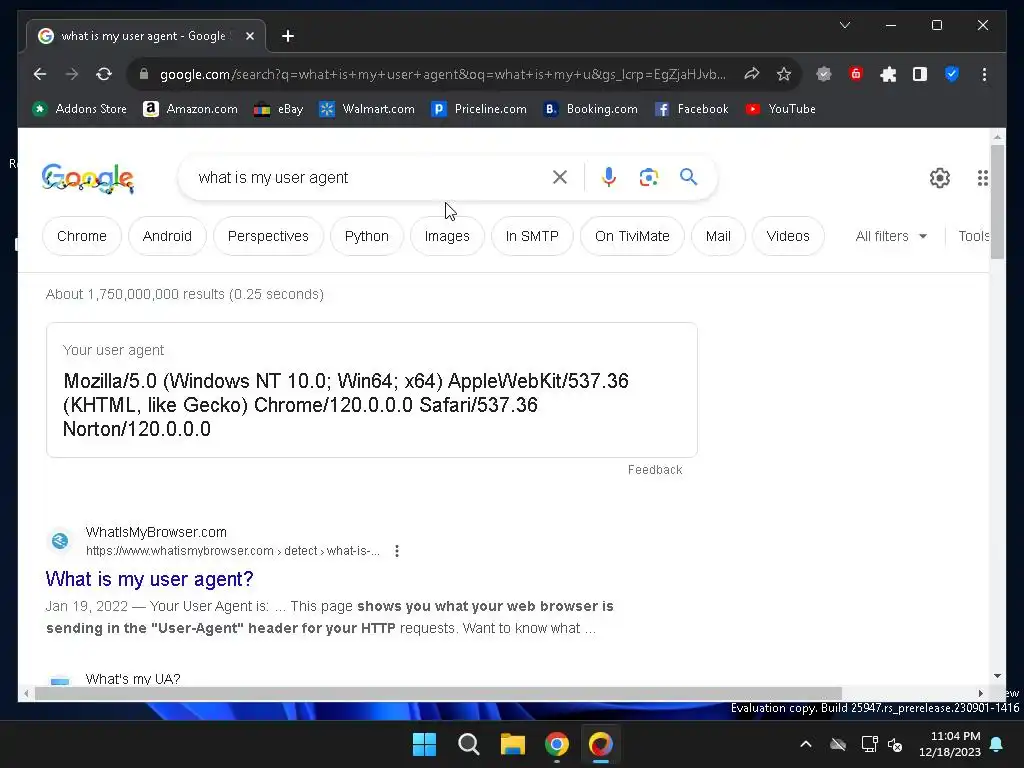Viewport: 1024px width, 768px height.
Task: Select the In SMTP filter chip
Action: click(532, 236)
